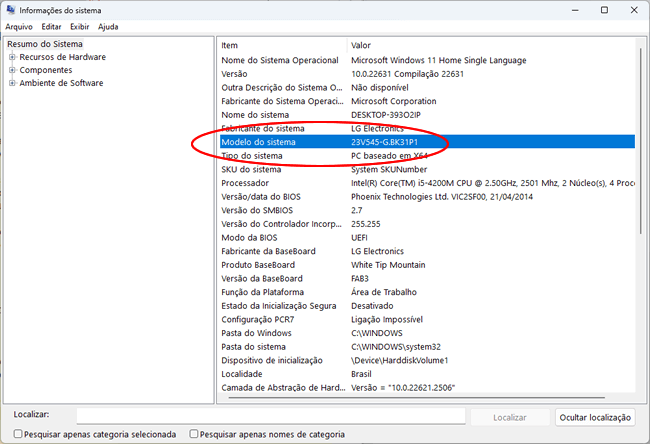Enable Pesquisar apenas categoria selecionada checkbox
Screen dimensions: 650x444
tap(18, 434)
